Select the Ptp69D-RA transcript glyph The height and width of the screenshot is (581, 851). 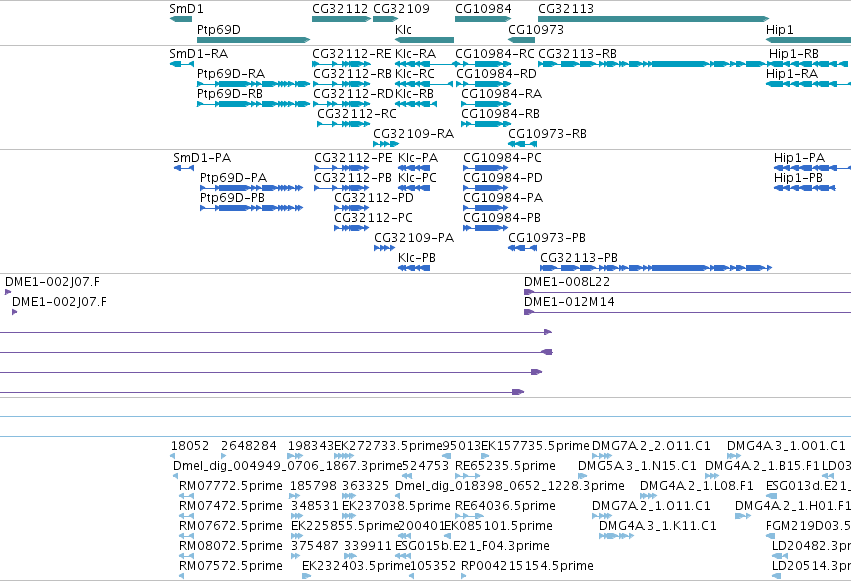tap(253, 84)
